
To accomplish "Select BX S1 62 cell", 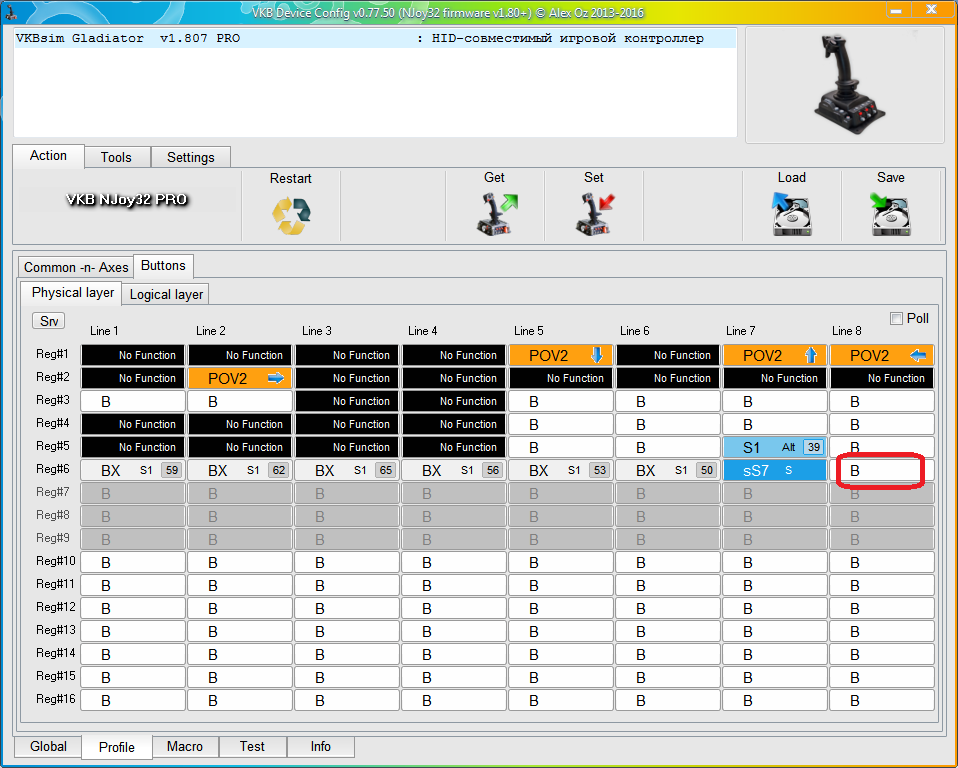I will tap(240, 470).
